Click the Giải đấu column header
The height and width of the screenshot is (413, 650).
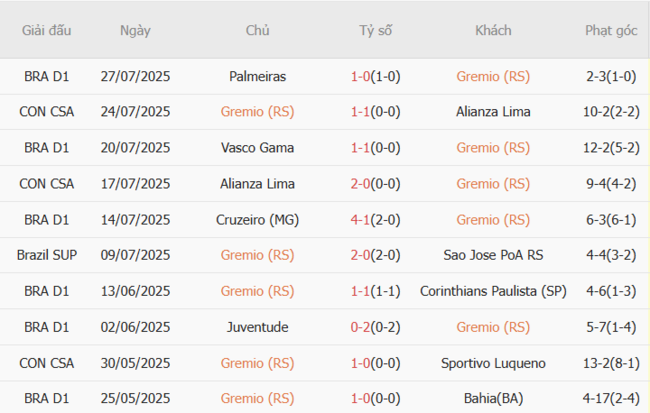coord(46,30)
